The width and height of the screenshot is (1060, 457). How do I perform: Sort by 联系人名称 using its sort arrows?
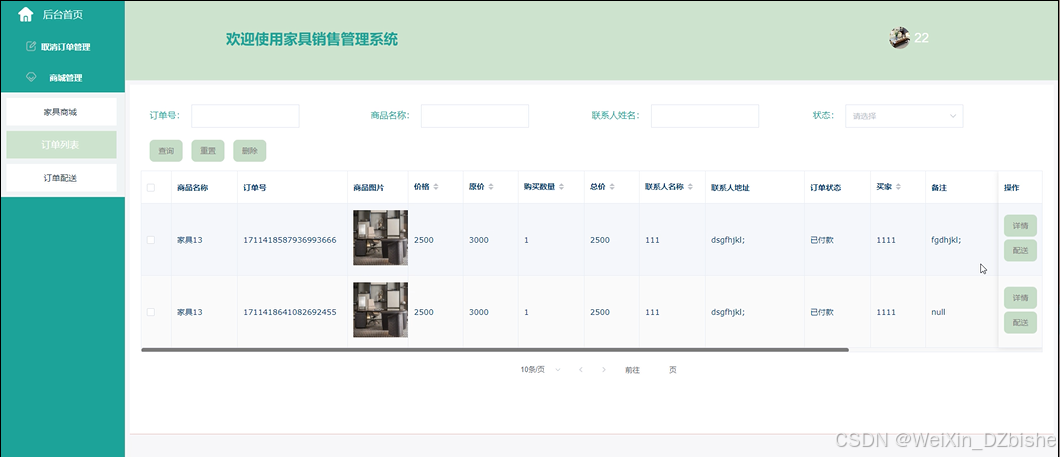point(690,187)
